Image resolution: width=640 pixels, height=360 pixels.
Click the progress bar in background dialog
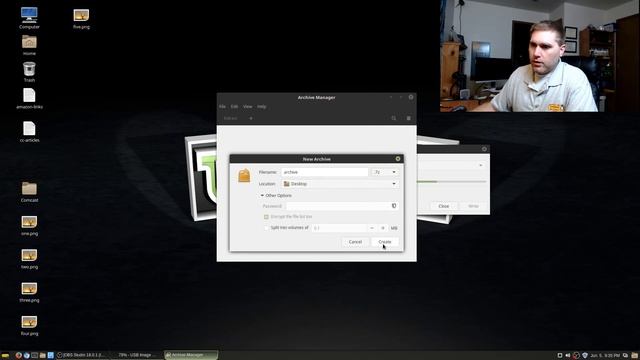(x=451, y=181)
